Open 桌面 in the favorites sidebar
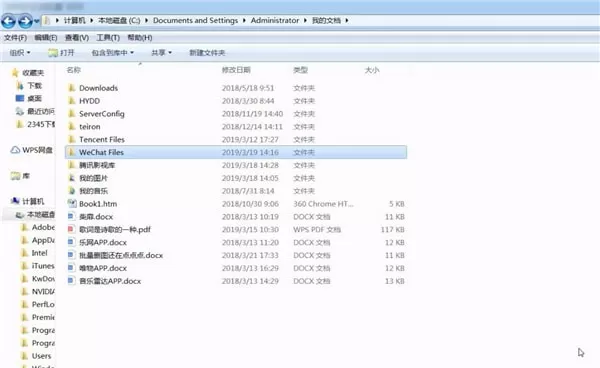The width and height of the screenshot is (600, 368). tap(34, 99)
